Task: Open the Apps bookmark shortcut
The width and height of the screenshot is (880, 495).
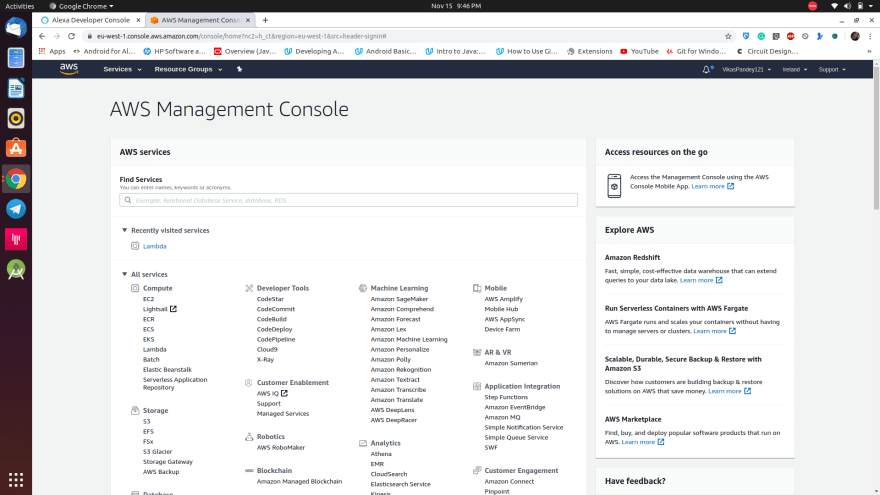Action: (x=52, y=51)
